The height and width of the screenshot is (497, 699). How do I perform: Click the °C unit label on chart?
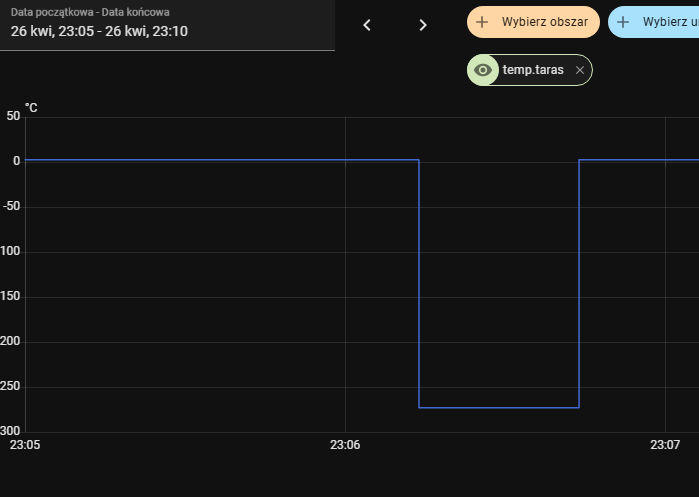pyautogui.click(x=31, y=107)
